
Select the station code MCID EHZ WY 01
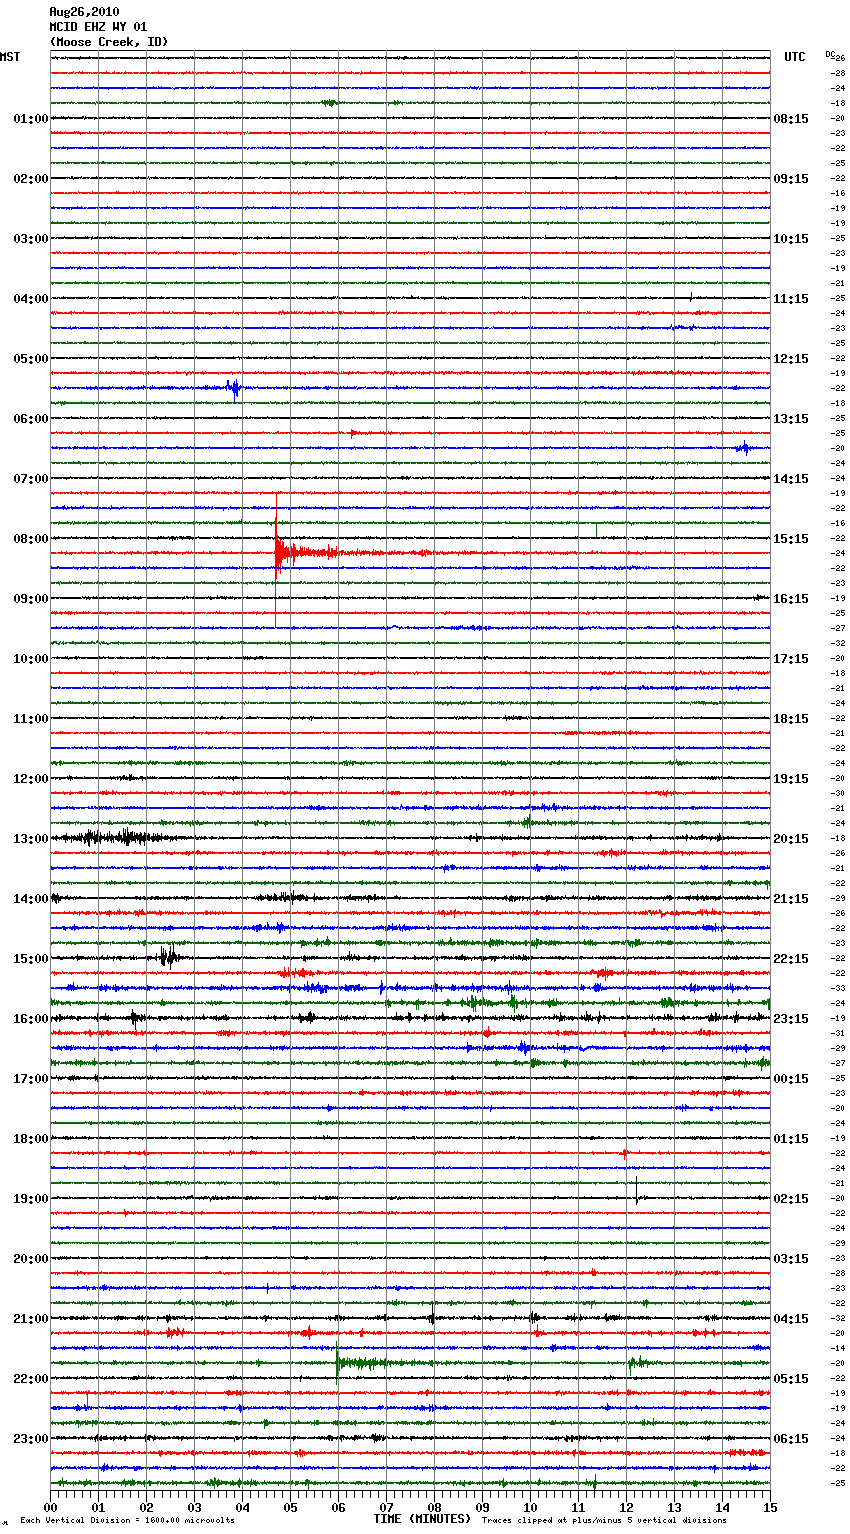(x=98, y=27)
